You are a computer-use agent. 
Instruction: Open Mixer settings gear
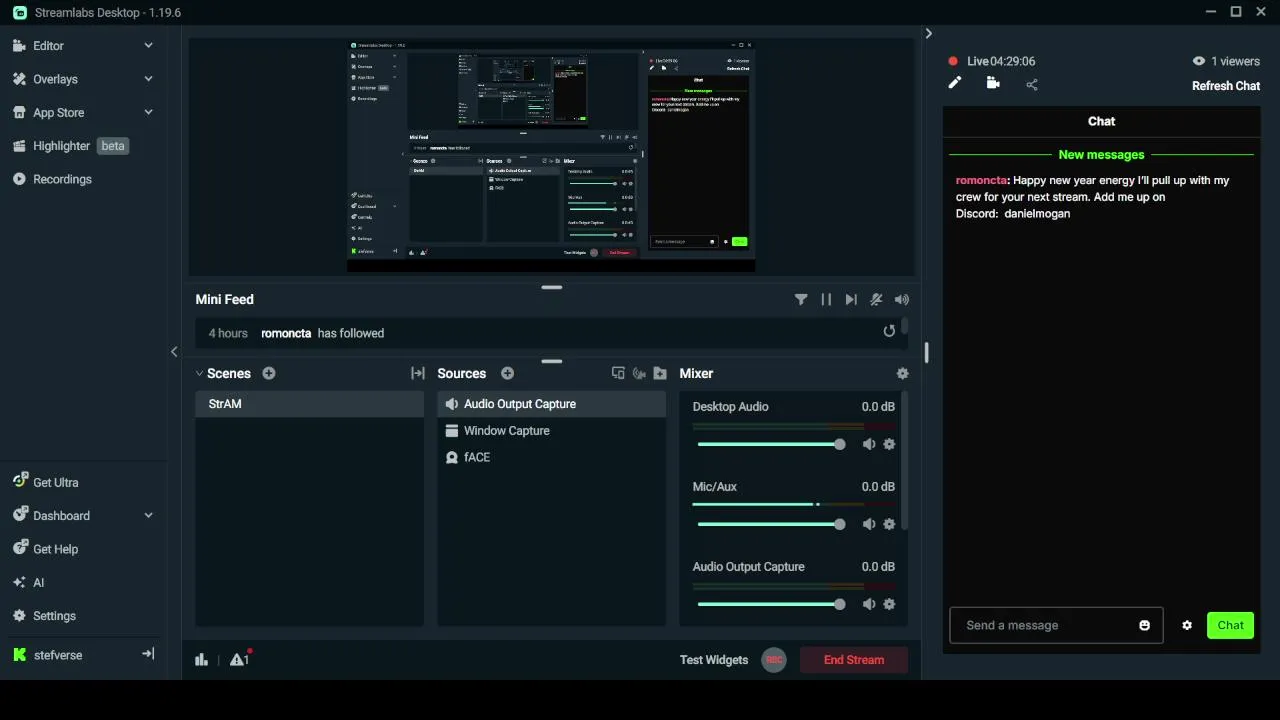(x=903, y=373)
